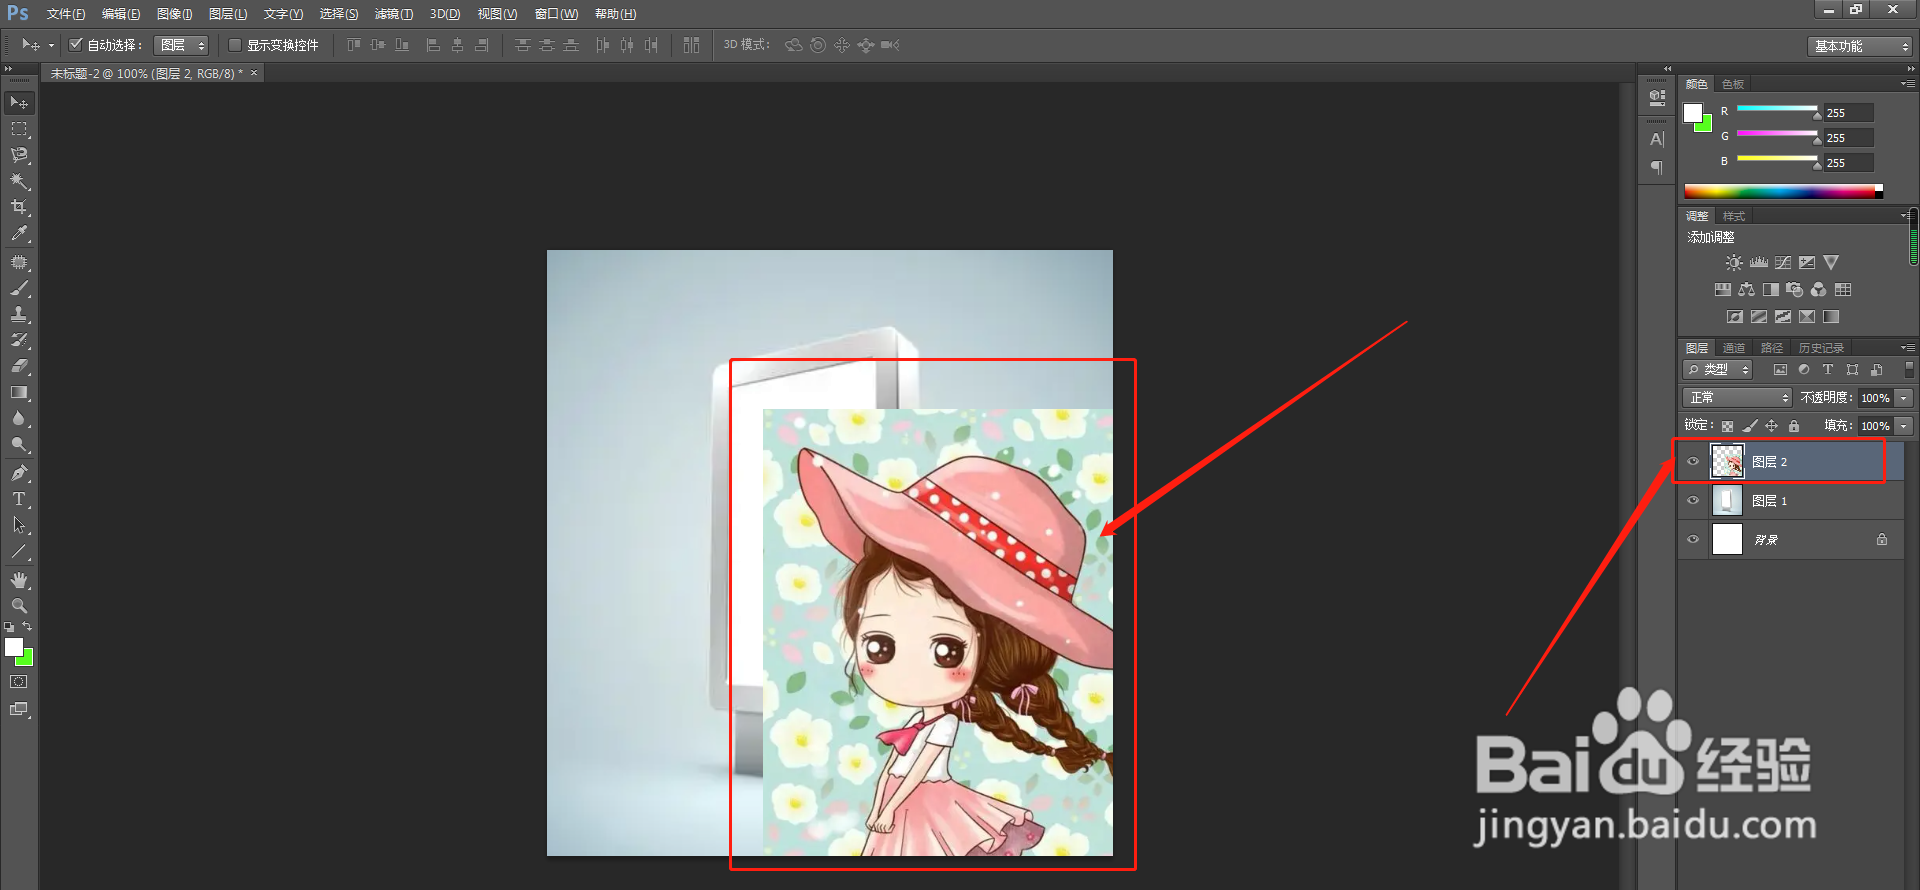
Task: Toggle lock position icon
Action: [1771, 426]
